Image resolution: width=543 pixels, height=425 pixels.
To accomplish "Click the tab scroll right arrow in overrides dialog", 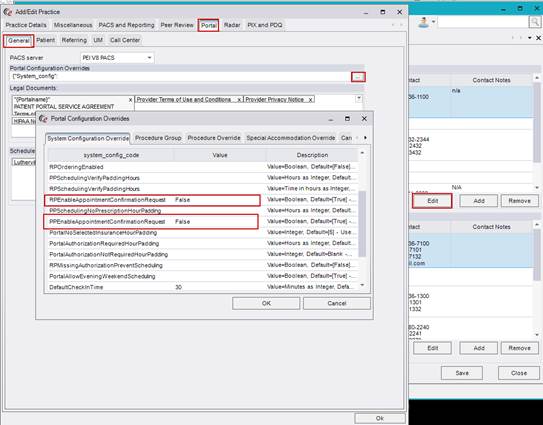I will pos(365,138).
